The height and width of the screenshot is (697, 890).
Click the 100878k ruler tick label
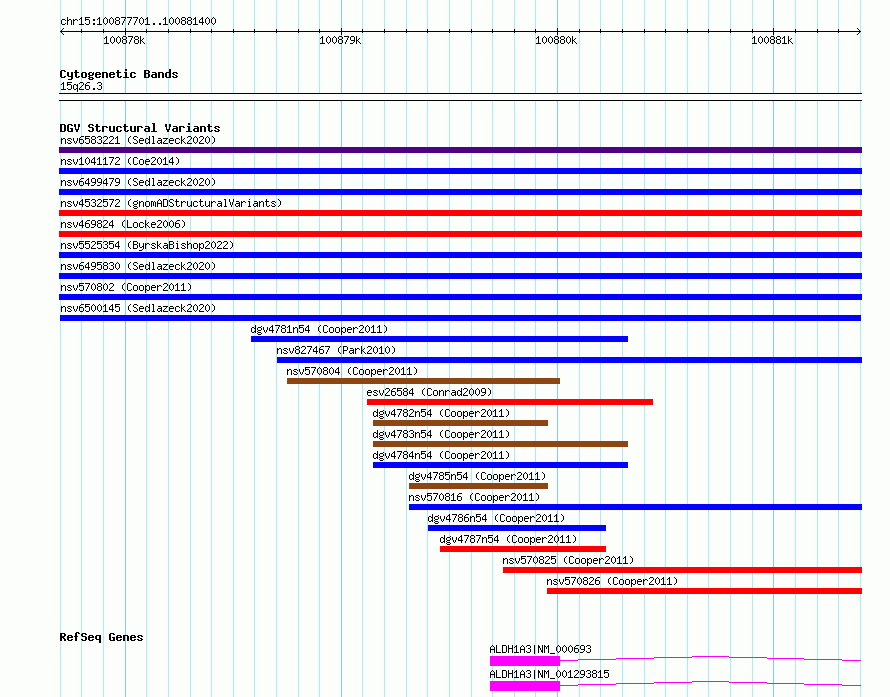coord(124,41)
